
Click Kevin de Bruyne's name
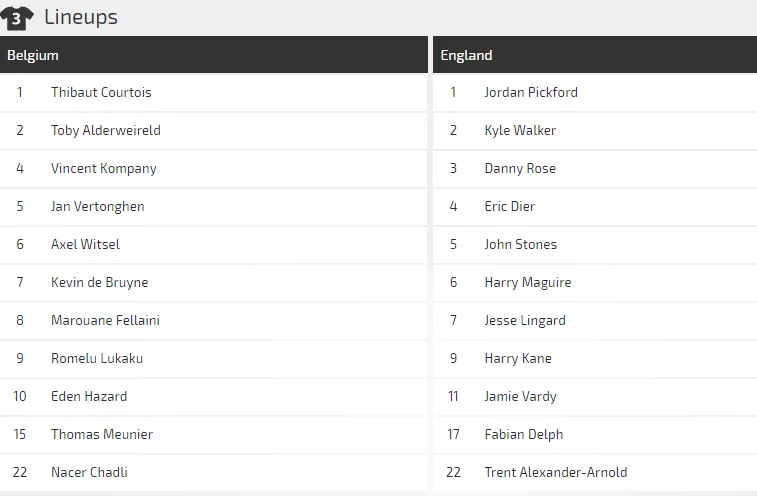[99, 282]
